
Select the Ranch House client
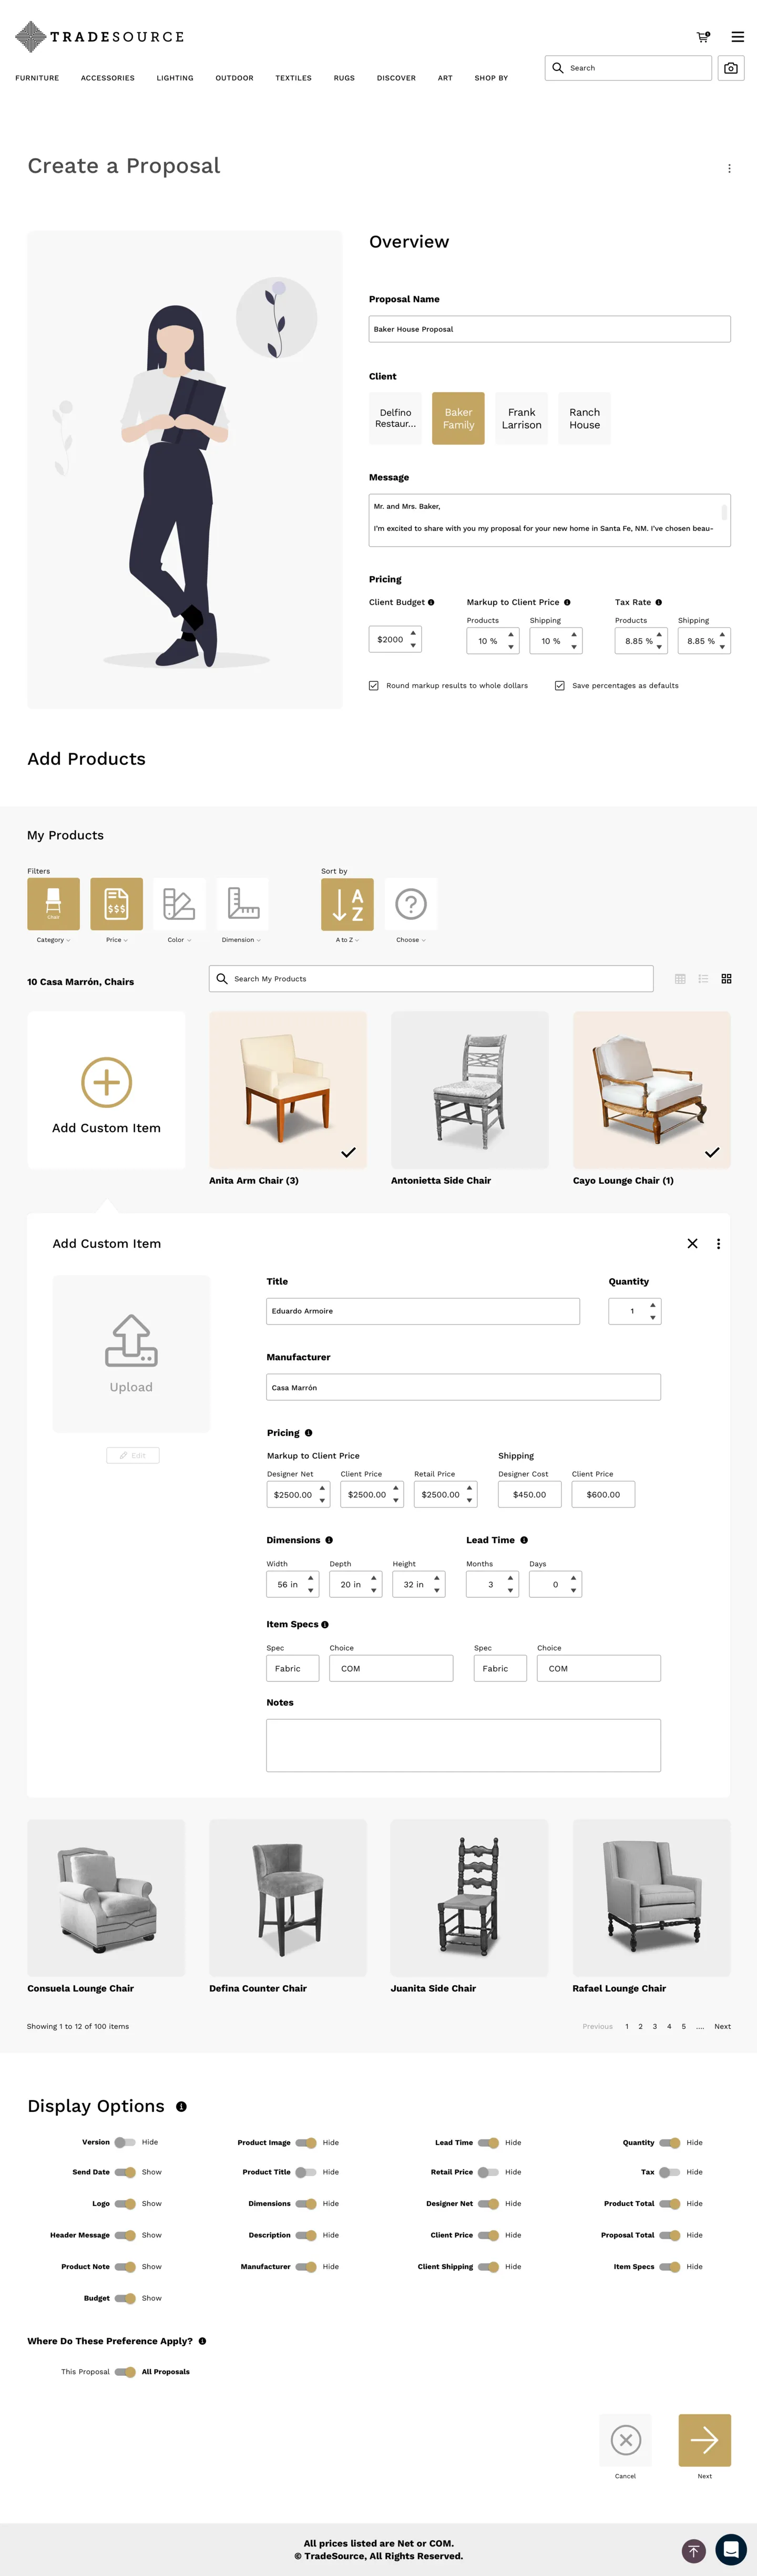coord(584,418)
